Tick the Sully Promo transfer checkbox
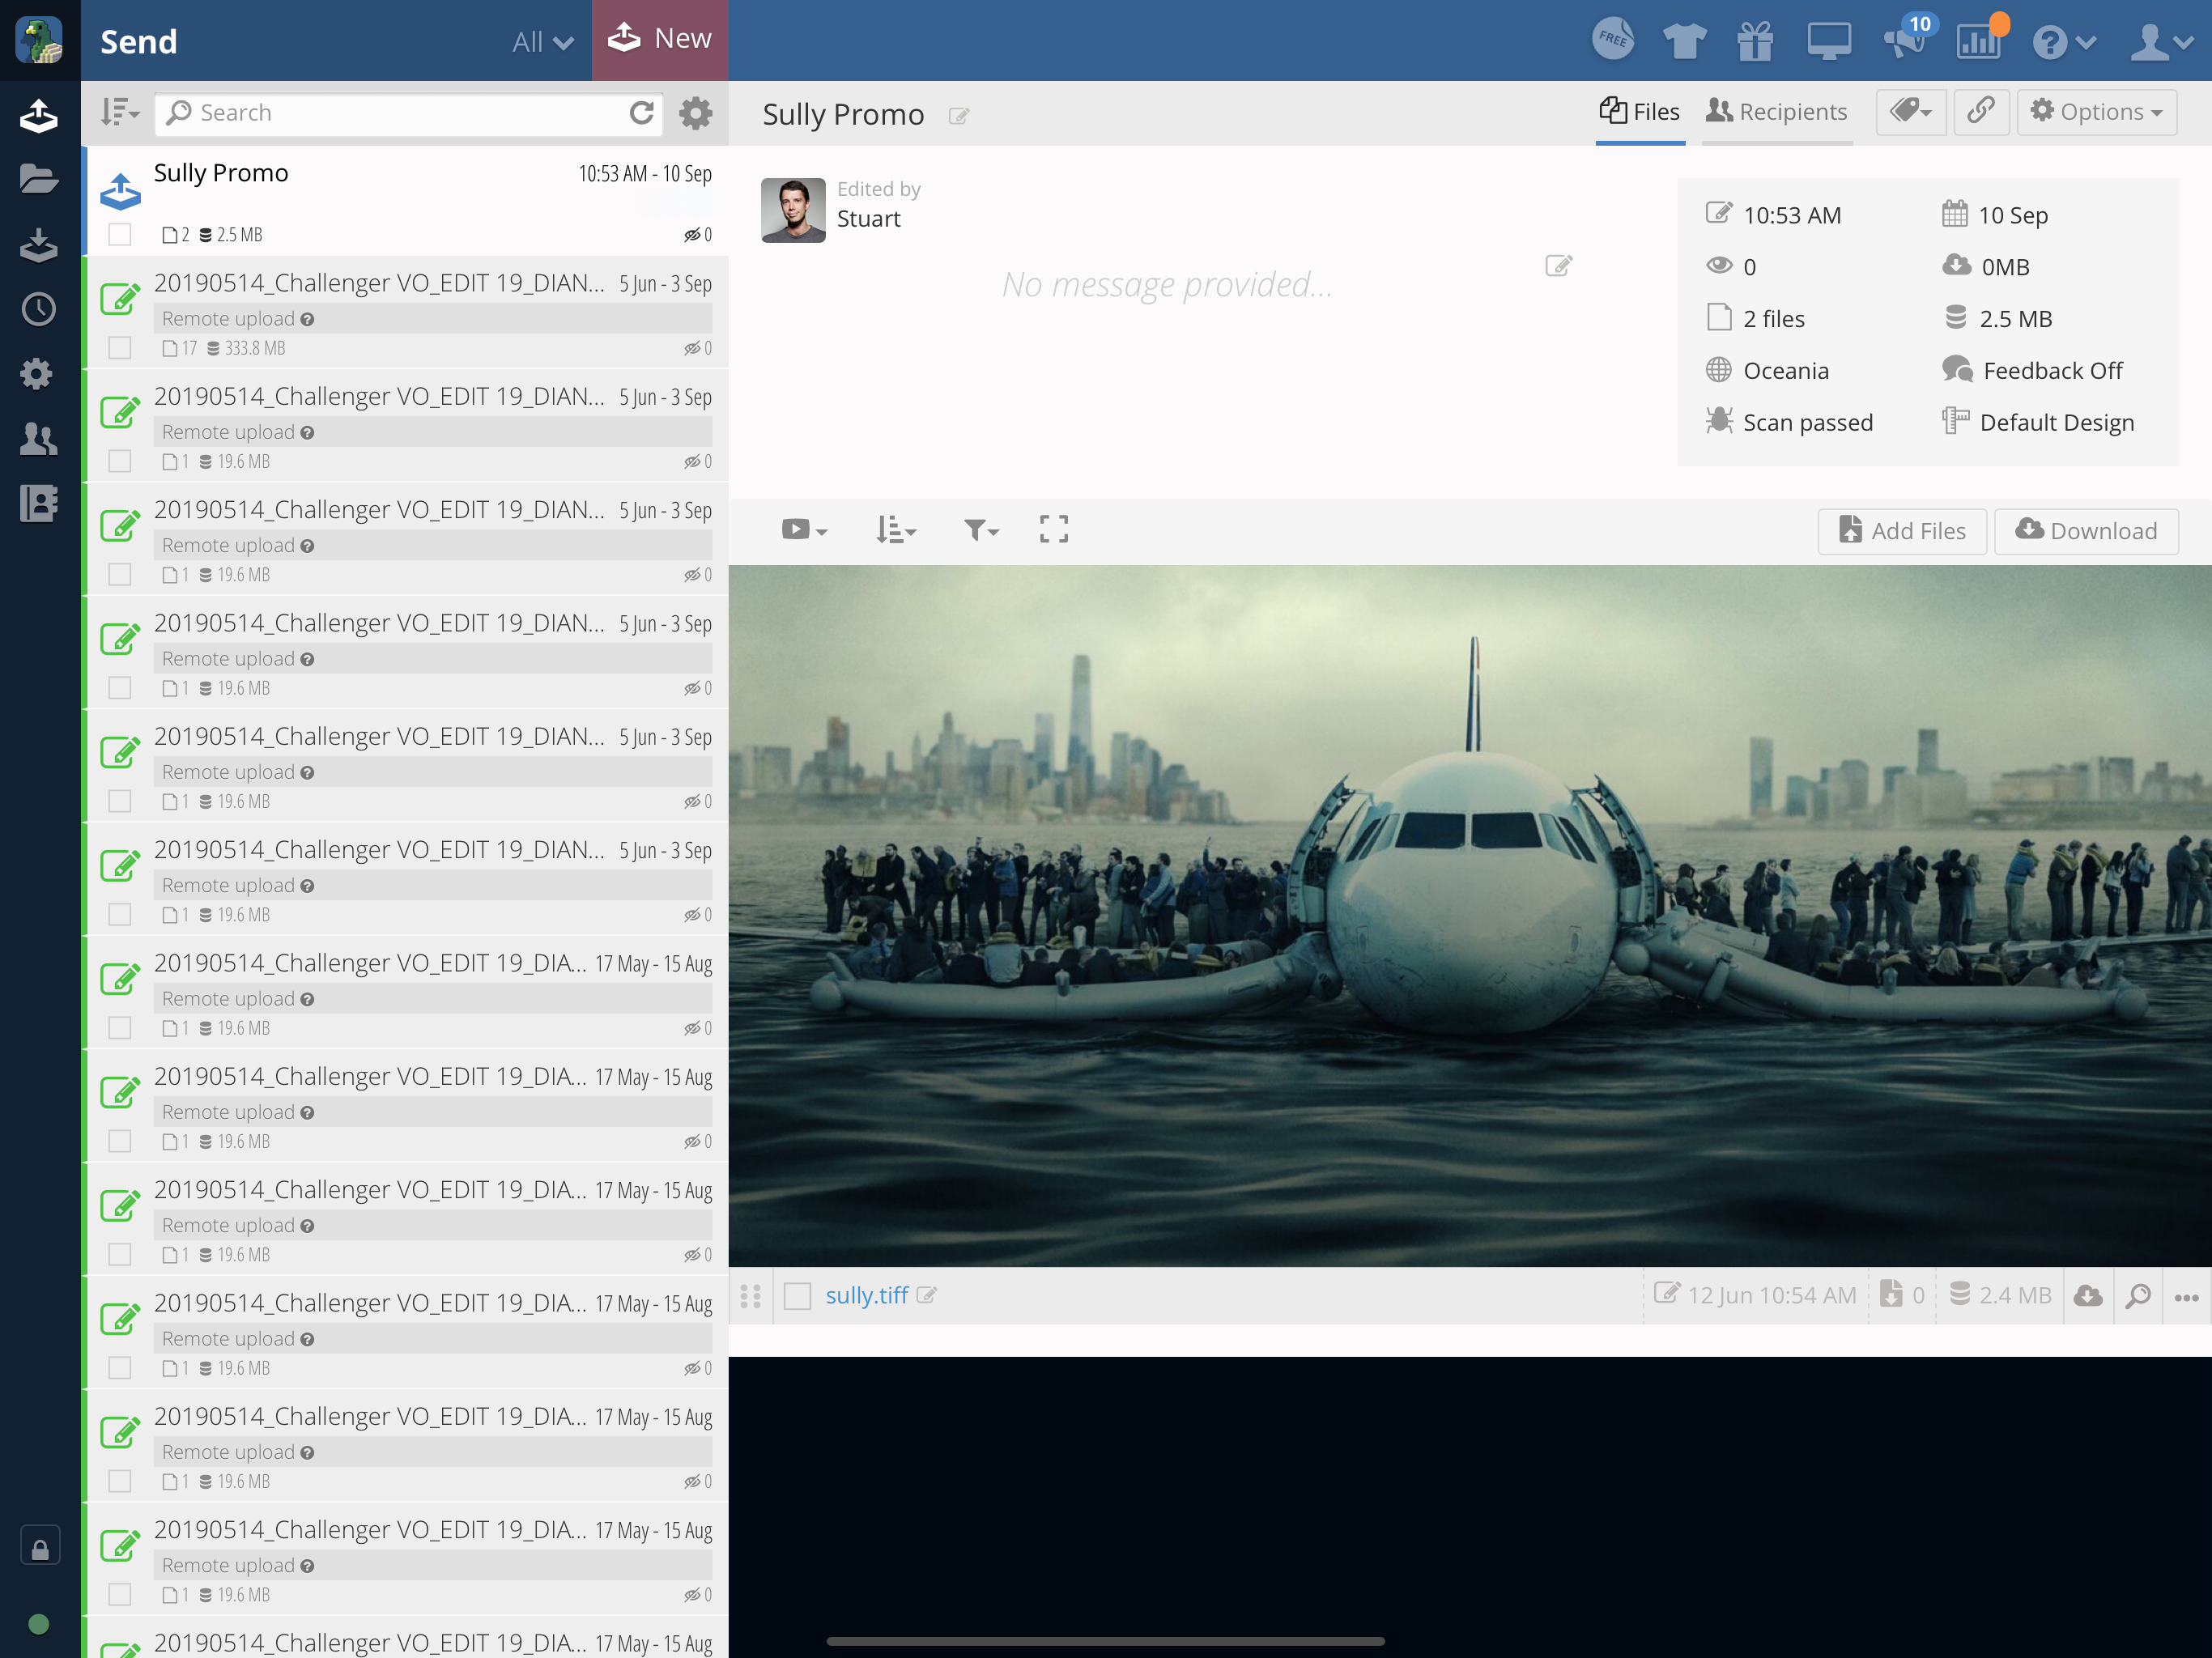Screen dimensions: 2212x1658 (120, 235)
